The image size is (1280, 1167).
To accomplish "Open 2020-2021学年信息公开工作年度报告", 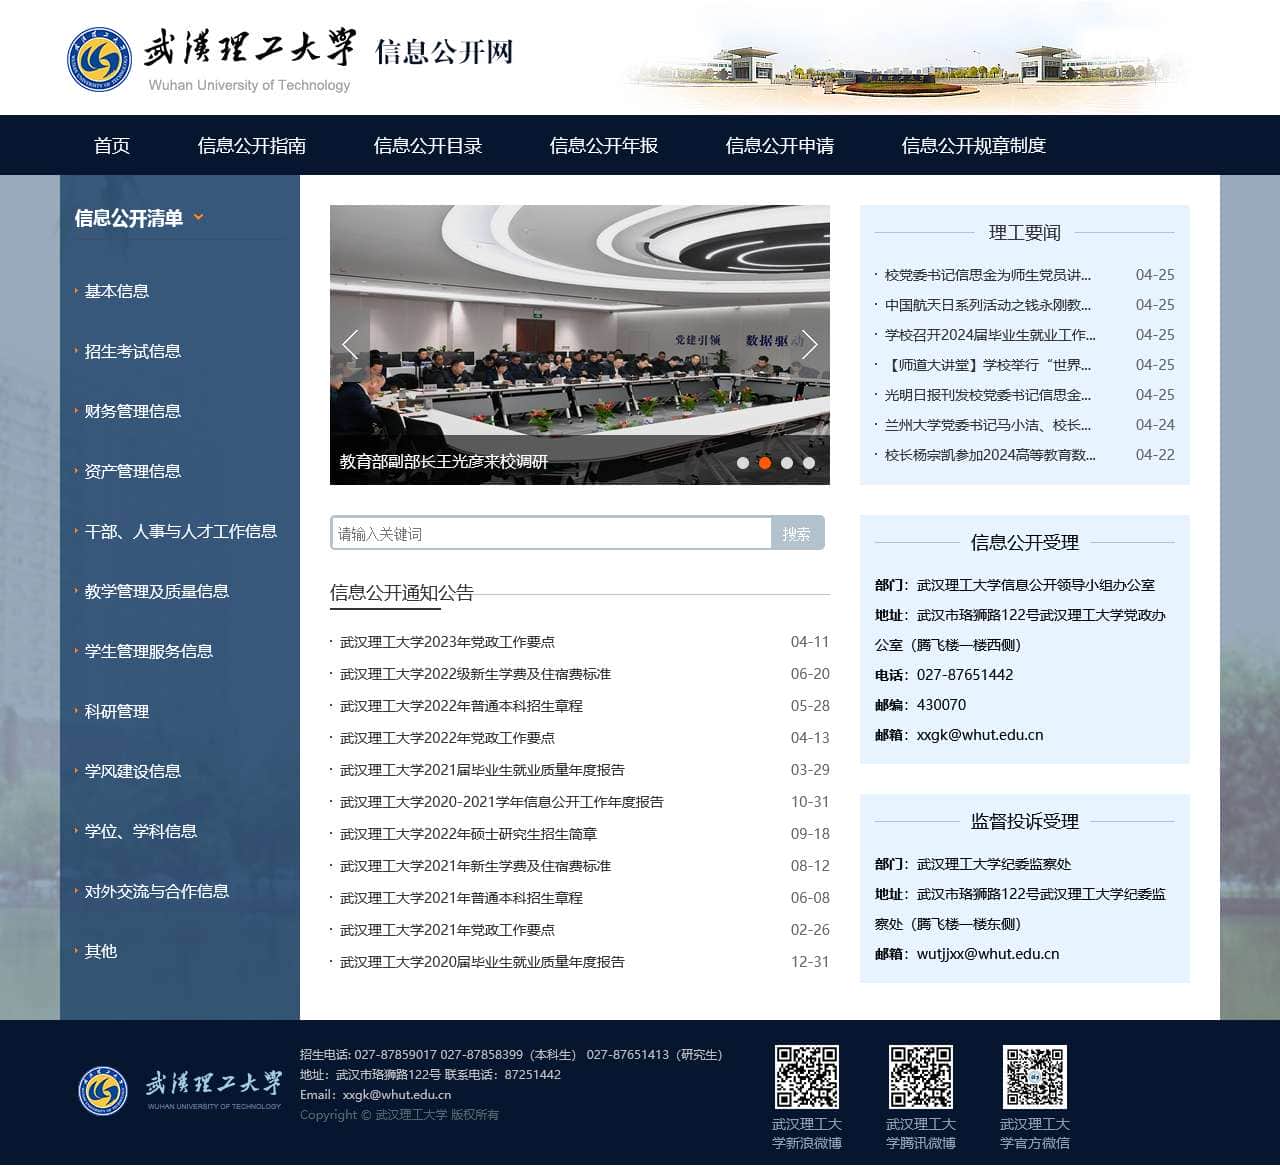I will (x=501, y=802).
